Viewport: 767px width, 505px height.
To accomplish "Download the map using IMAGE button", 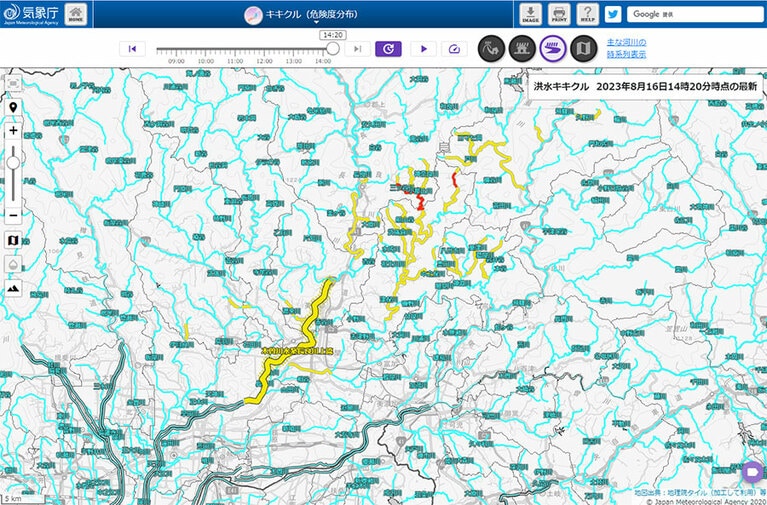I will click(530, 14).
